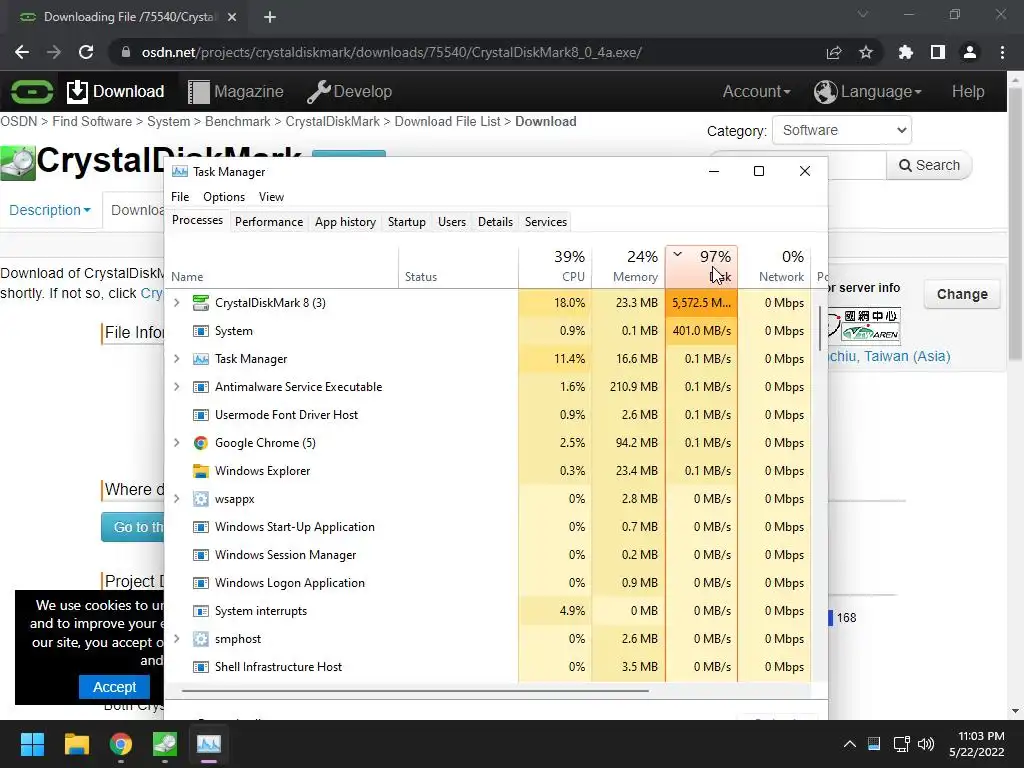Image resolution: width=1024 pixels, height=768 pixels.
Task: Open the Download section in OSDN header
Action: (116, 91)
